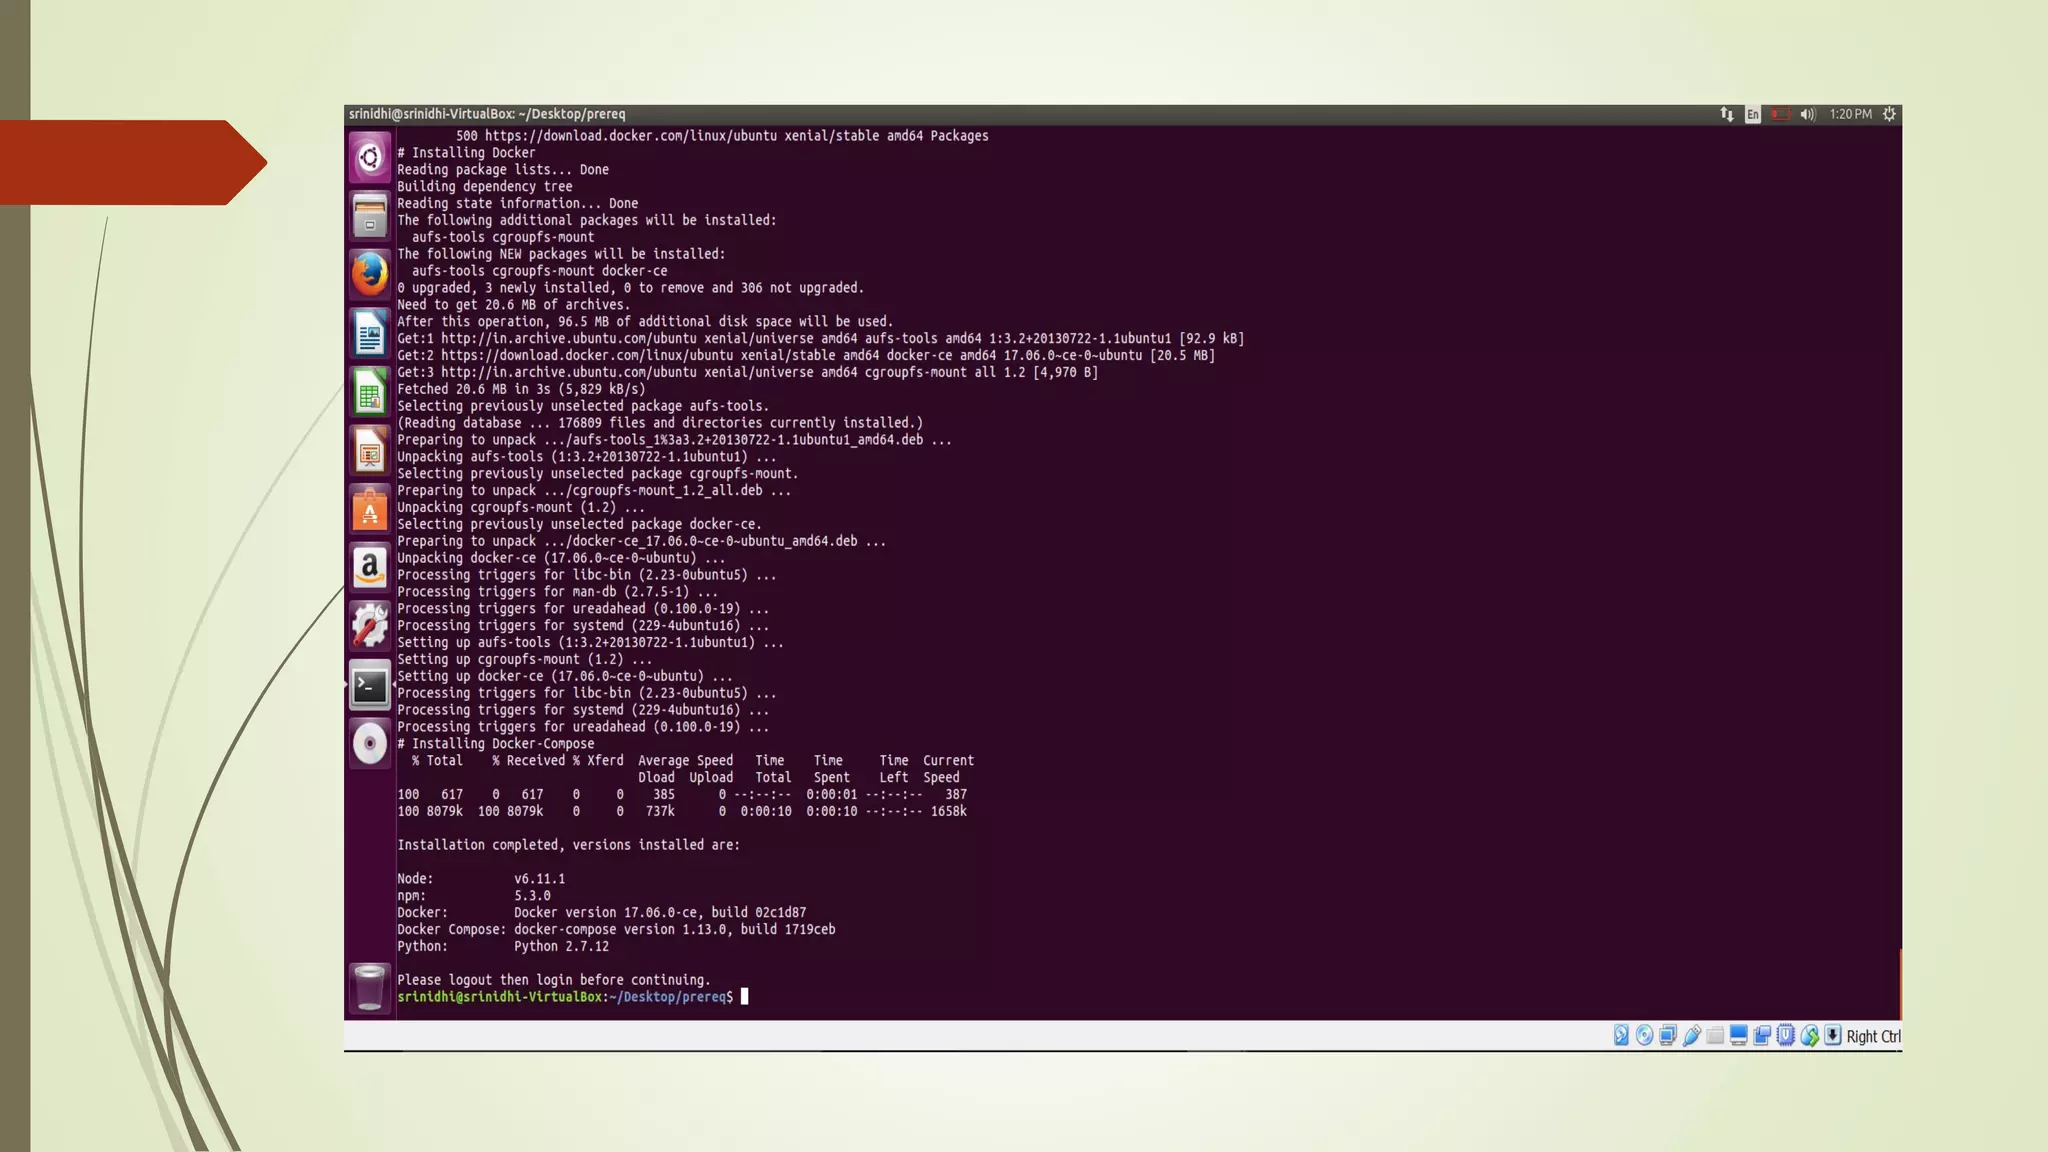This screenshot has height=1152, width=2048.
Task: Select the Terminal icon in the launcher
Action: pyautogui.click(x=370, y=686)
